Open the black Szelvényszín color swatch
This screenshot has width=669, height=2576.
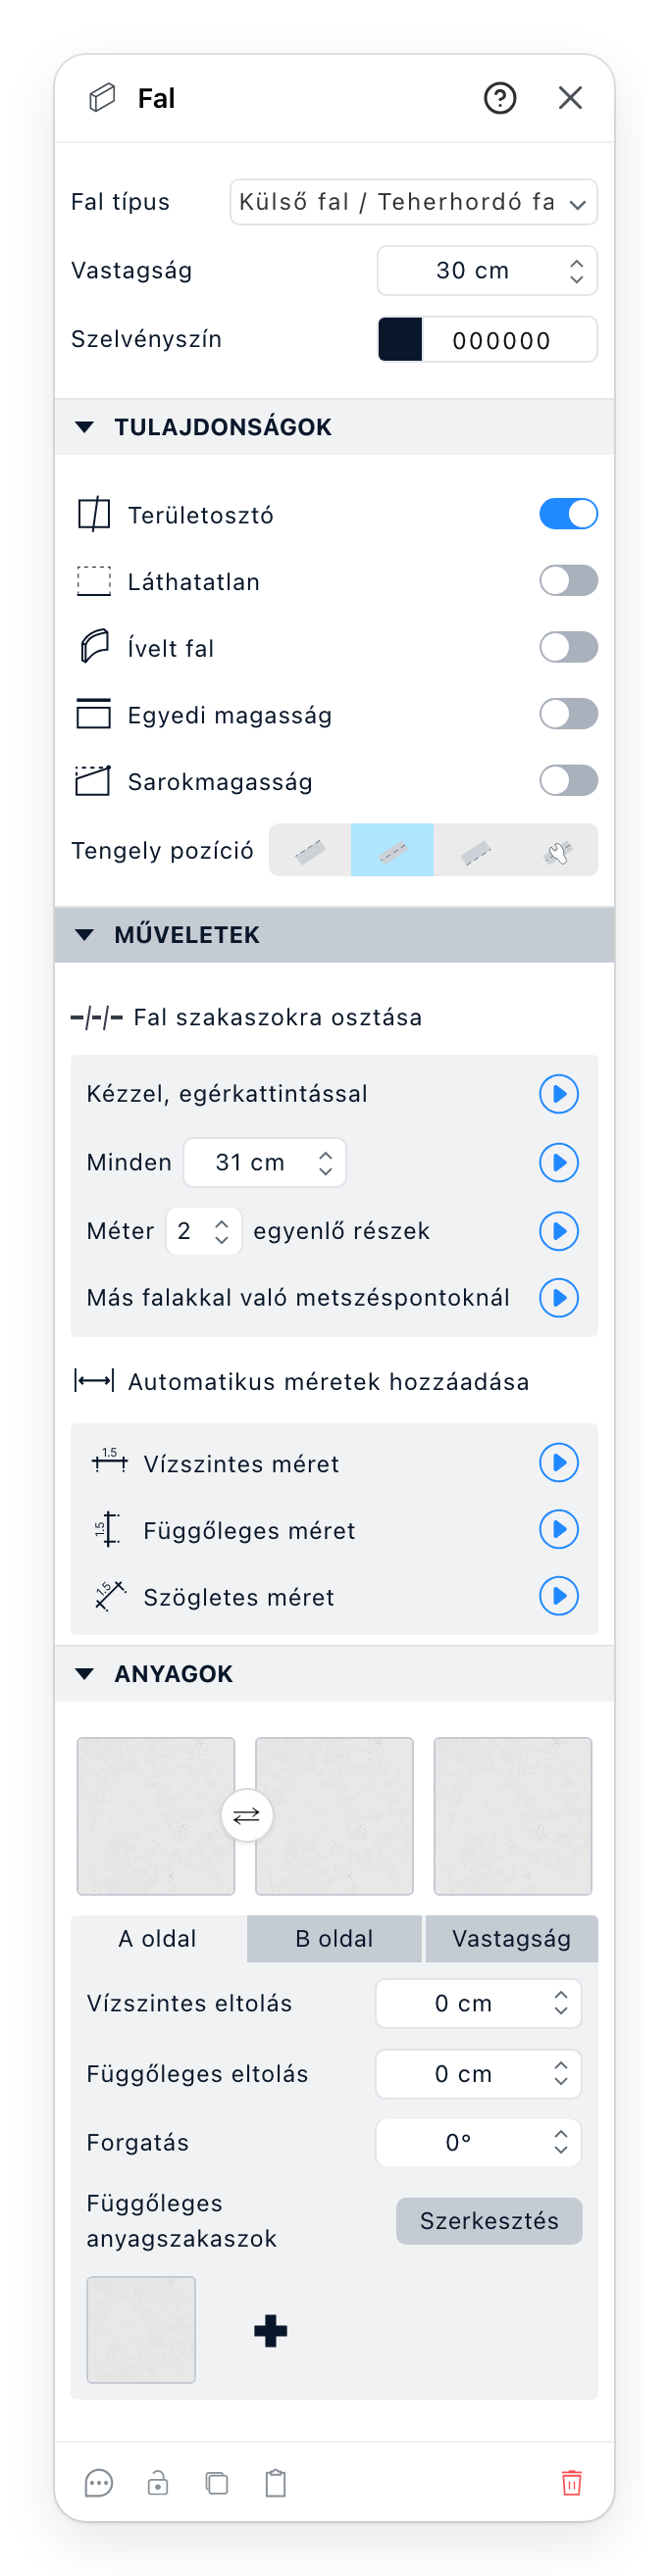pos(400,339)
